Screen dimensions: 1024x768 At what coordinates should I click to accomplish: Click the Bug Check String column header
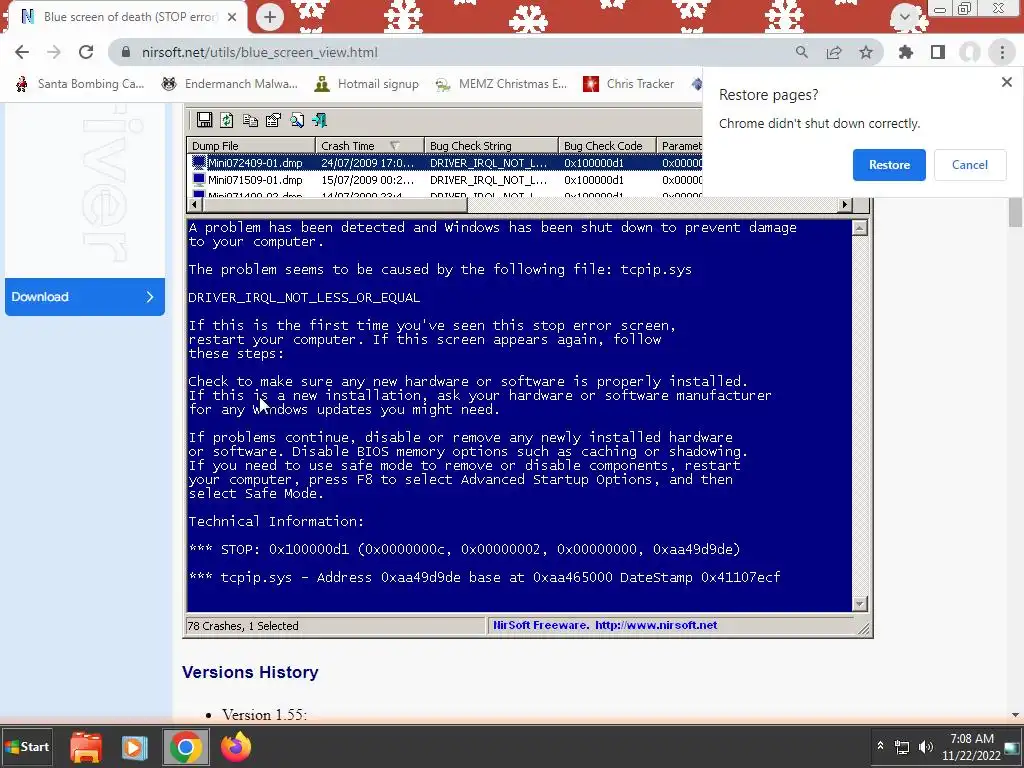click(491, 146)
